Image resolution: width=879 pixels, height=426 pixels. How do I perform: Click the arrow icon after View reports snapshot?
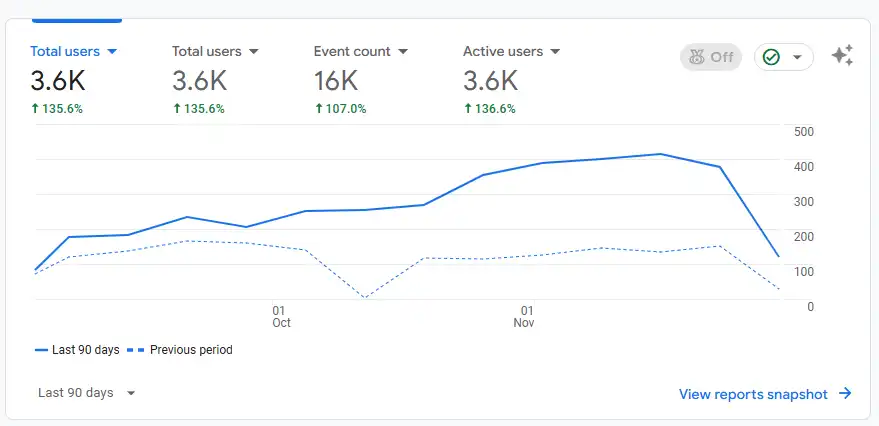845,394
